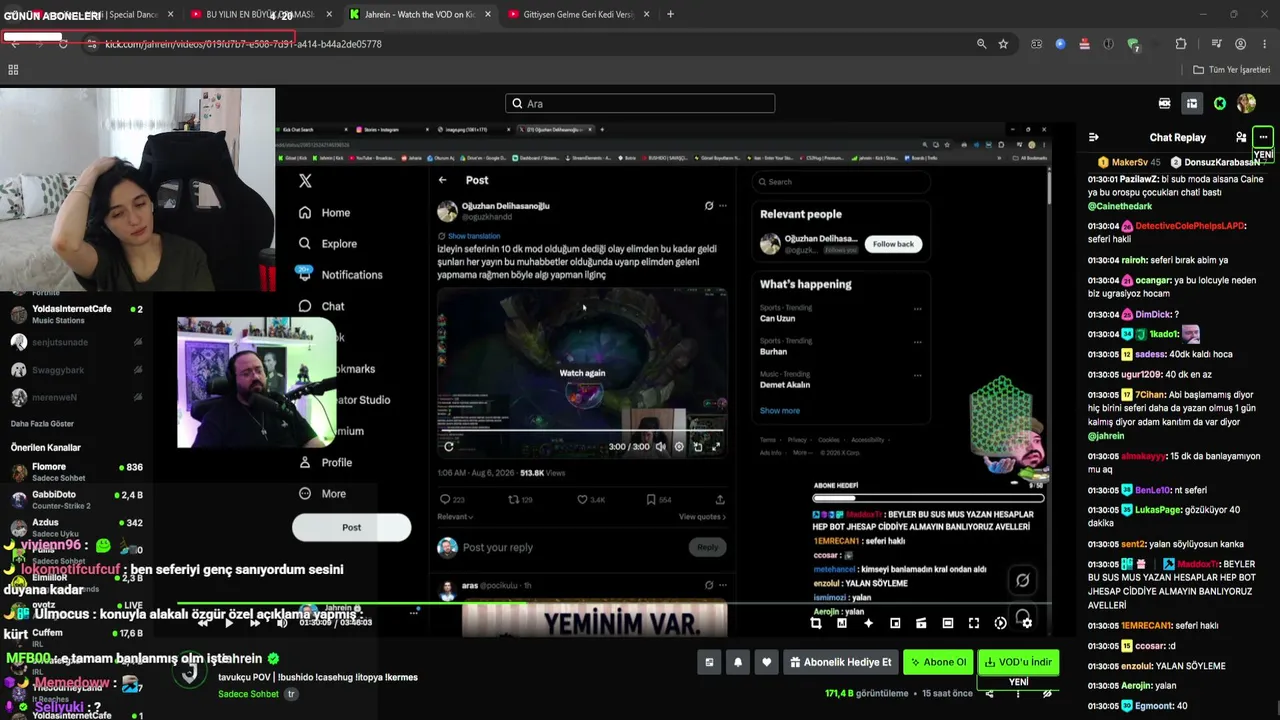
Task: Open the YoldasInternetCafe channel in sidebar
Action: coord(76,314)
